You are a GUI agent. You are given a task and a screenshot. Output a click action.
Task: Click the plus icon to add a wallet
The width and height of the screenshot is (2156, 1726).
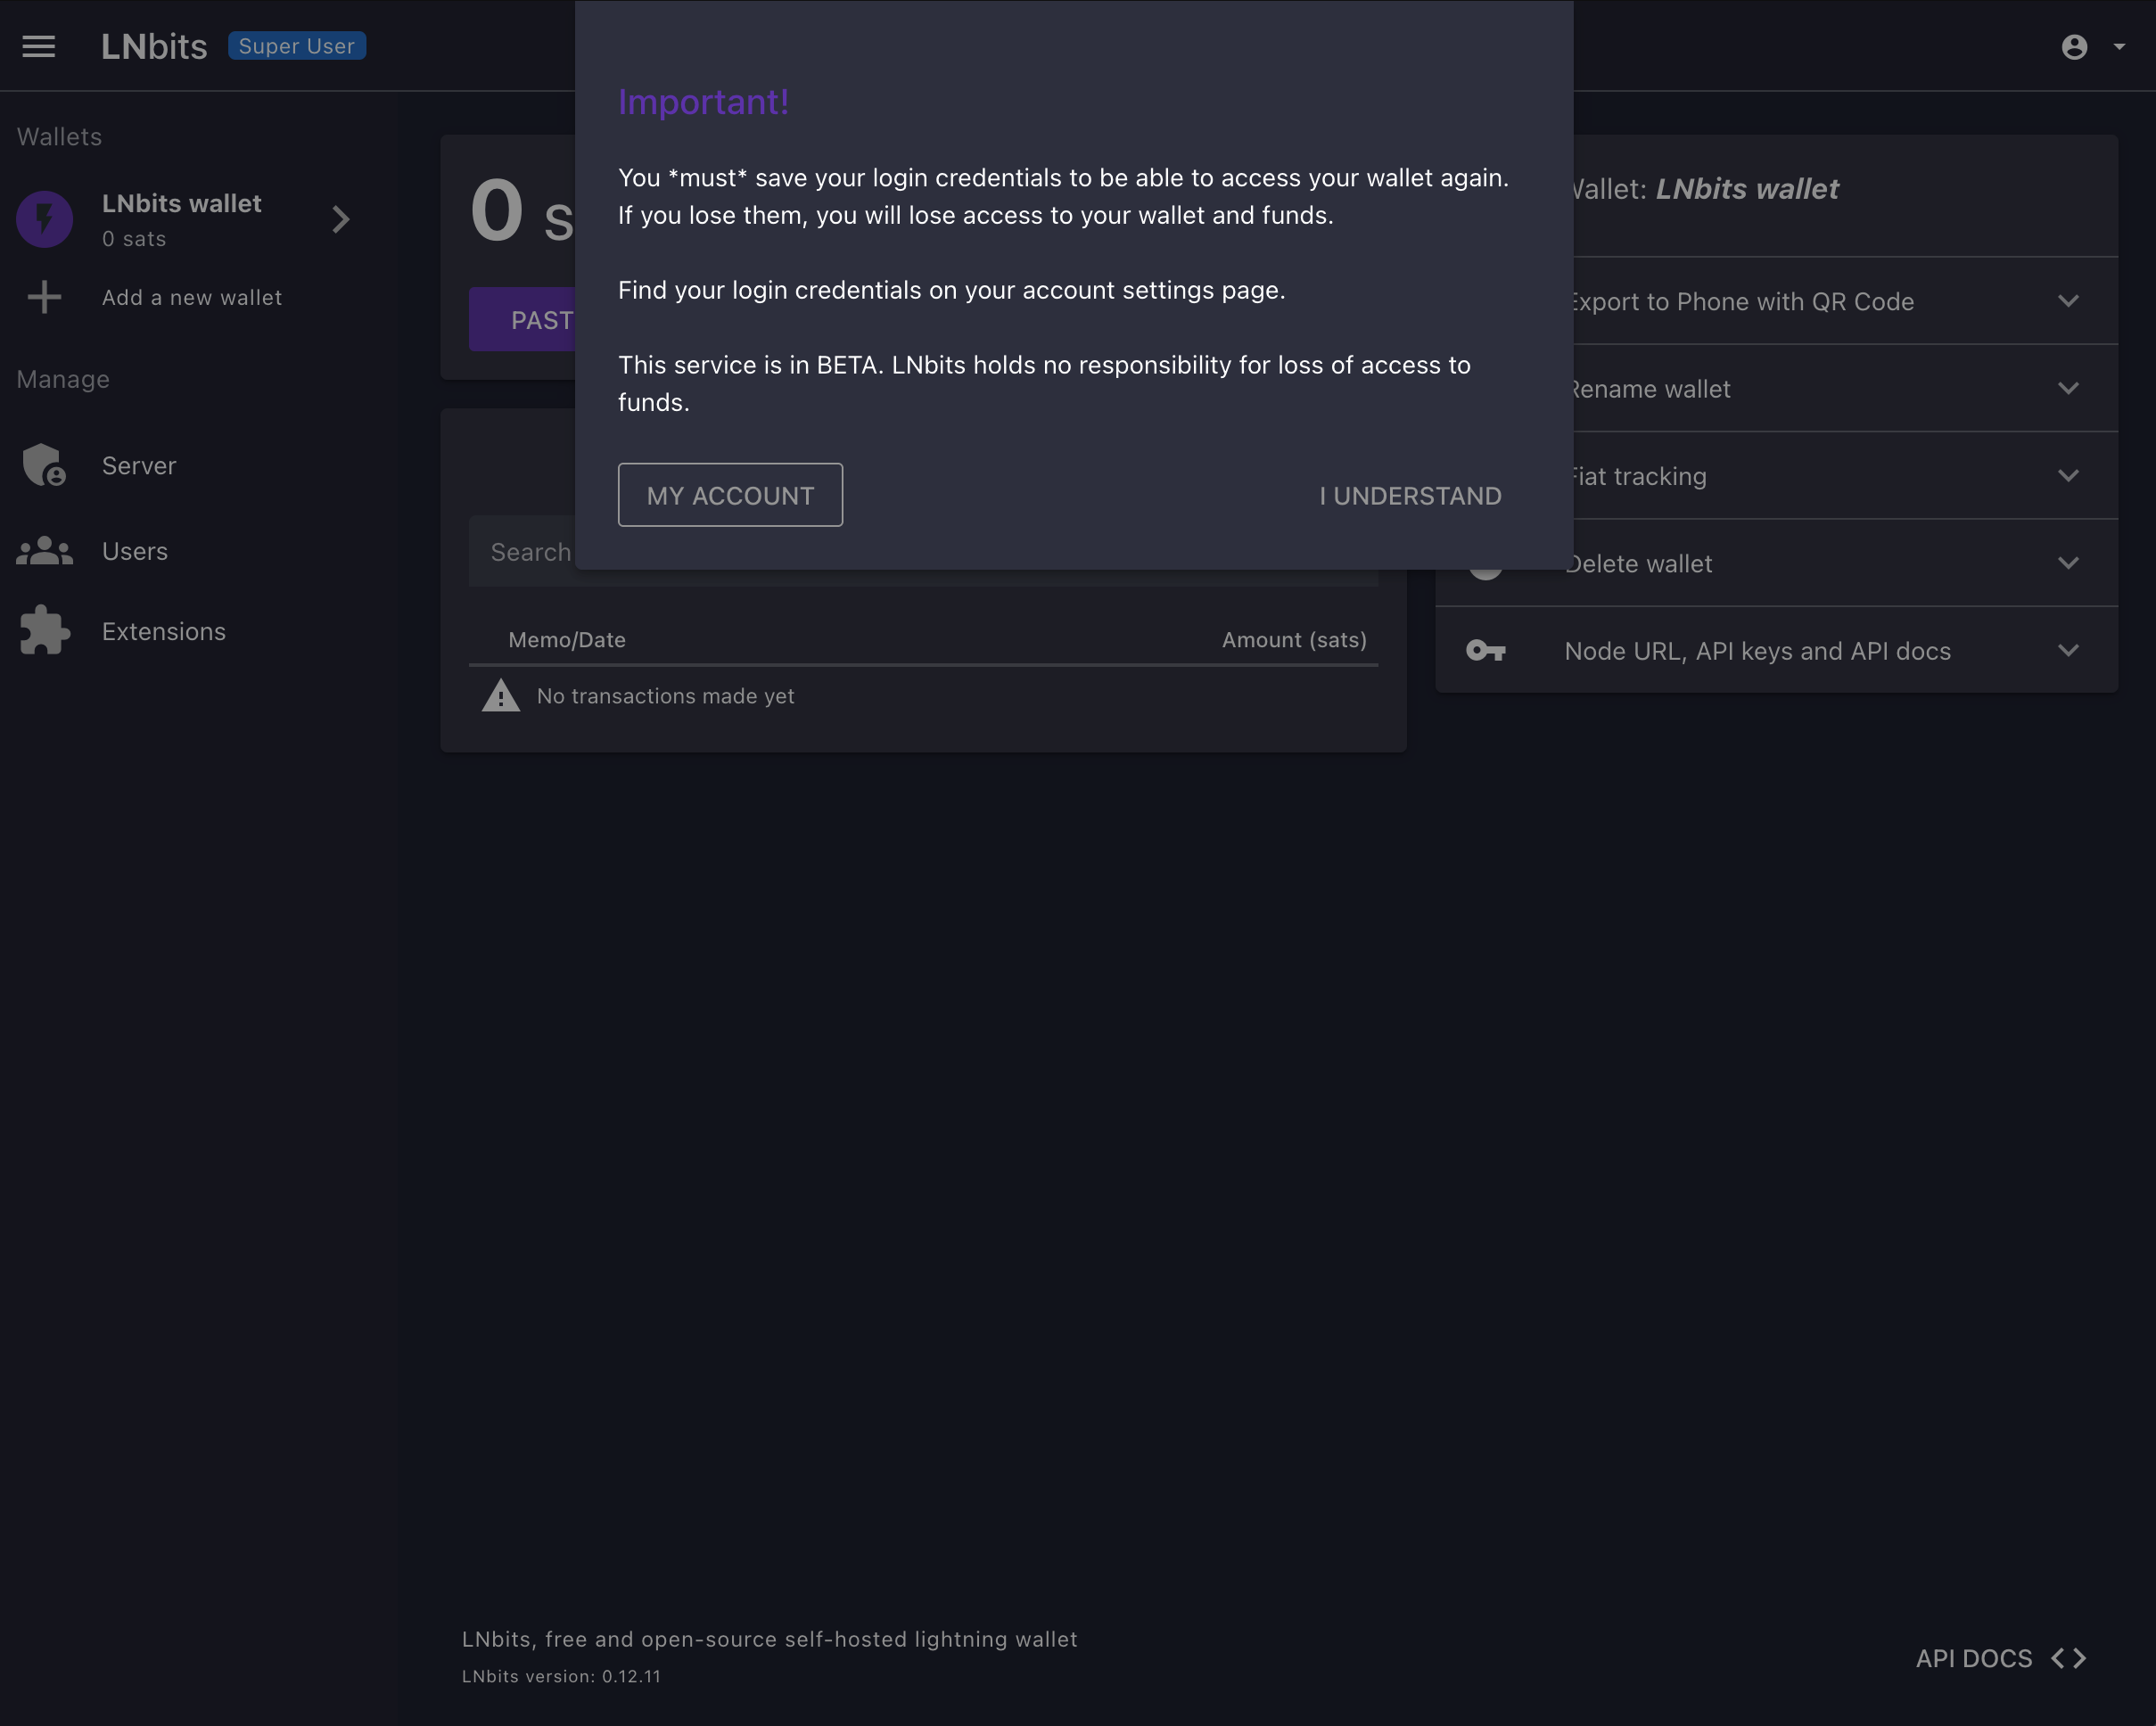(x=44, y=297)
